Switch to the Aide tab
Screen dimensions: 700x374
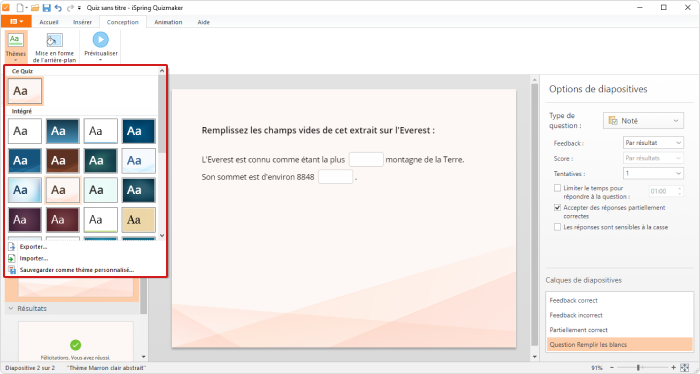(204, 22)
